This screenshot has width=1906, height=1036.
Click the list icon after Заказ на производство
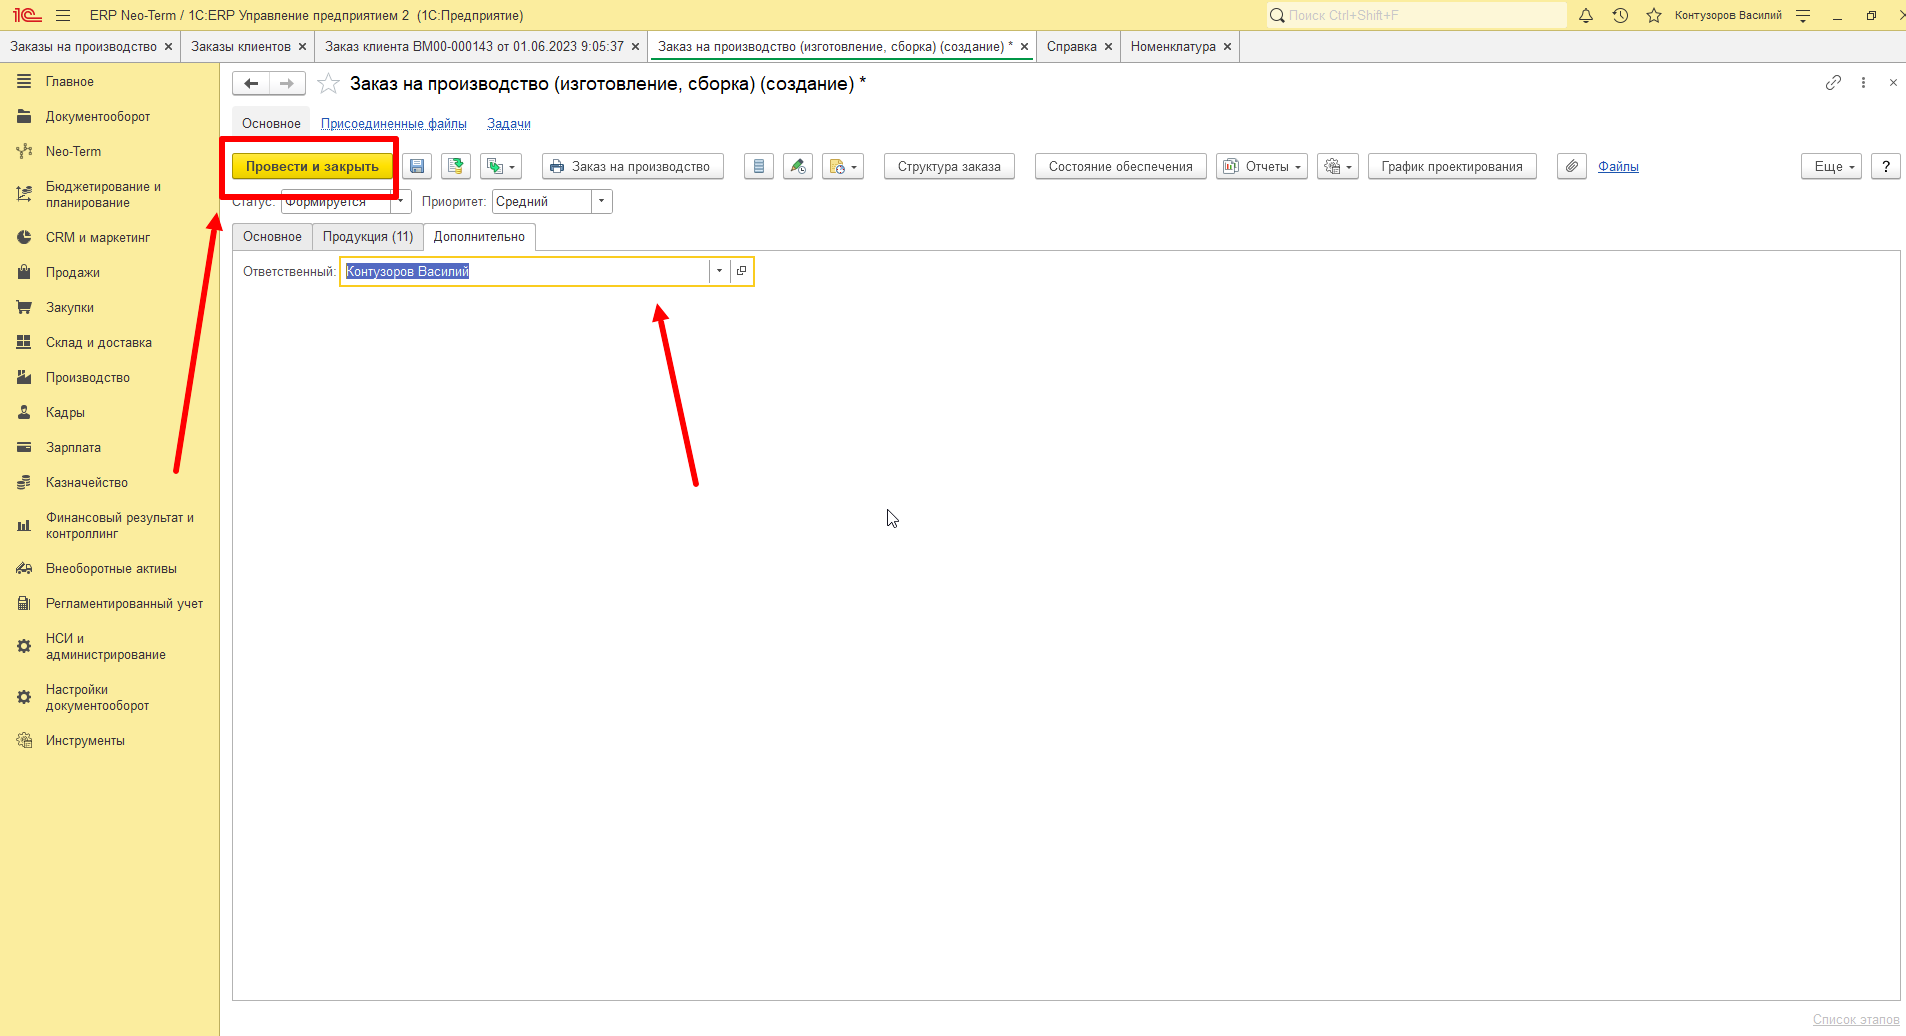pos(759,166)
